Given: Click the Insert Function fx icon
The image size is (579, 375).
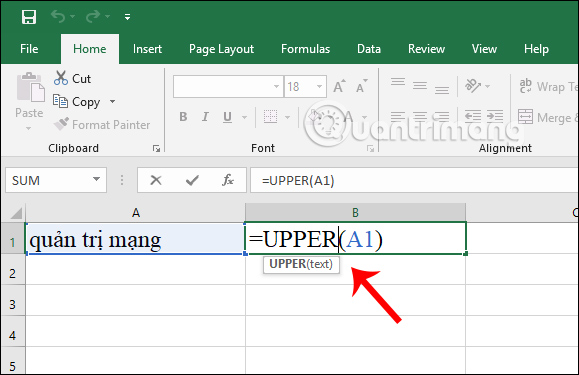Looking at the screenshot, I should pos(228,180).
